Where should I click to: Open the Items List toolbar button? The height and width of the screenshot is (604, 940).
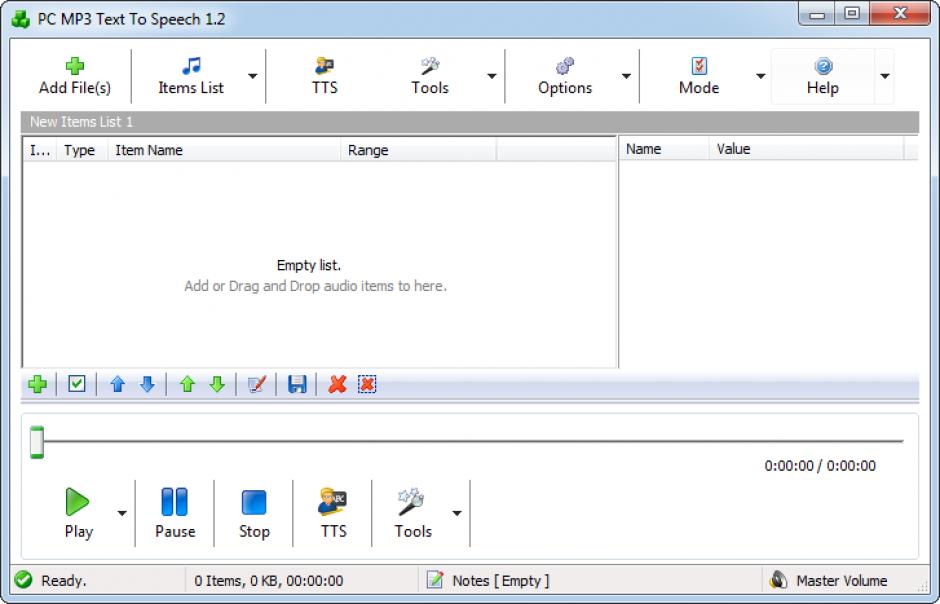[x=191, y=76]
